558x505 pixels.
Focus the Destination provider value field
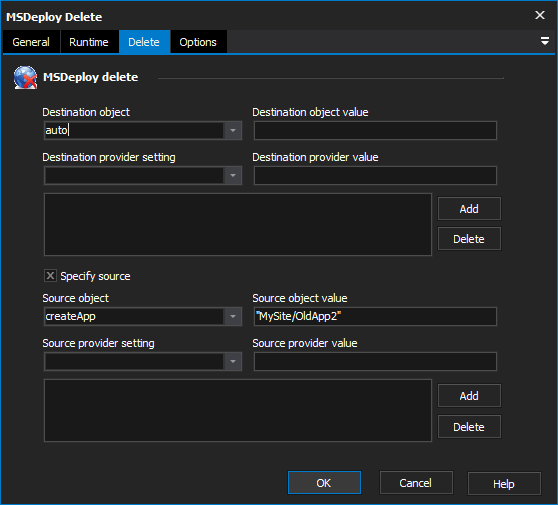point(375,175)
